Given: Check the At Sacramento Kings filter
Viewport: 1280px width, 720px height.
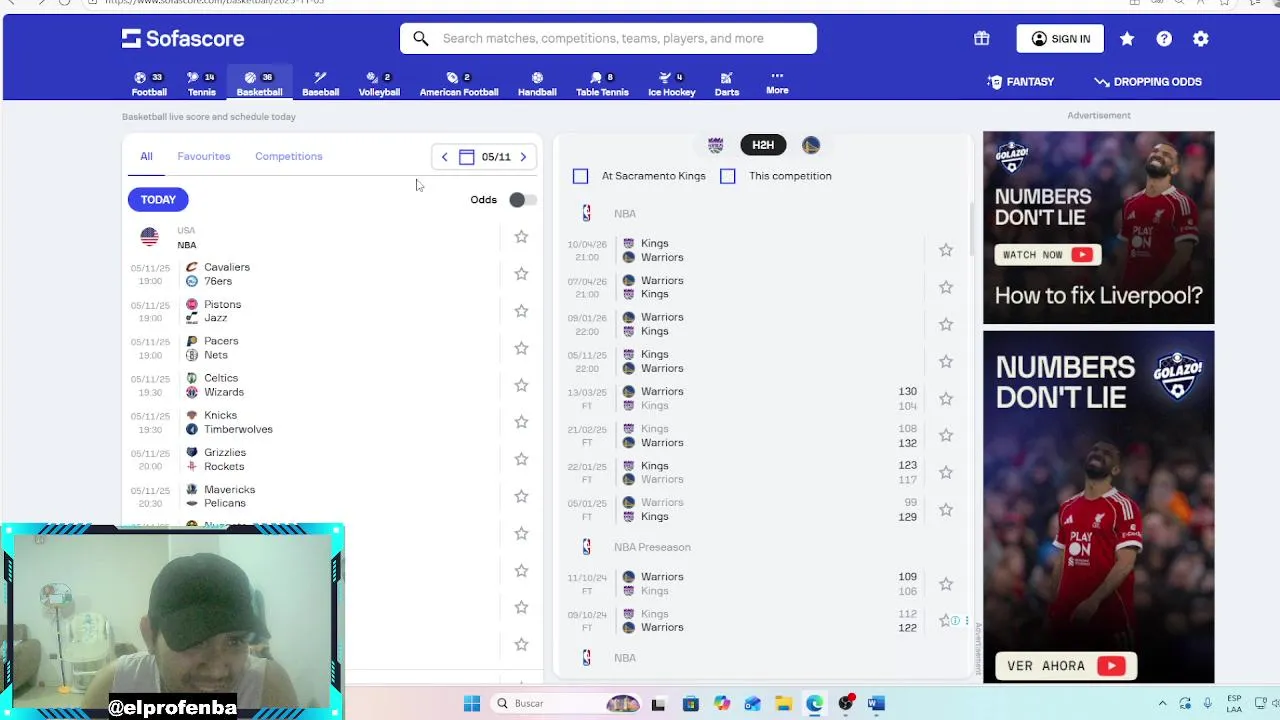Looking at the screenshot, I should [x=580, y=176].
